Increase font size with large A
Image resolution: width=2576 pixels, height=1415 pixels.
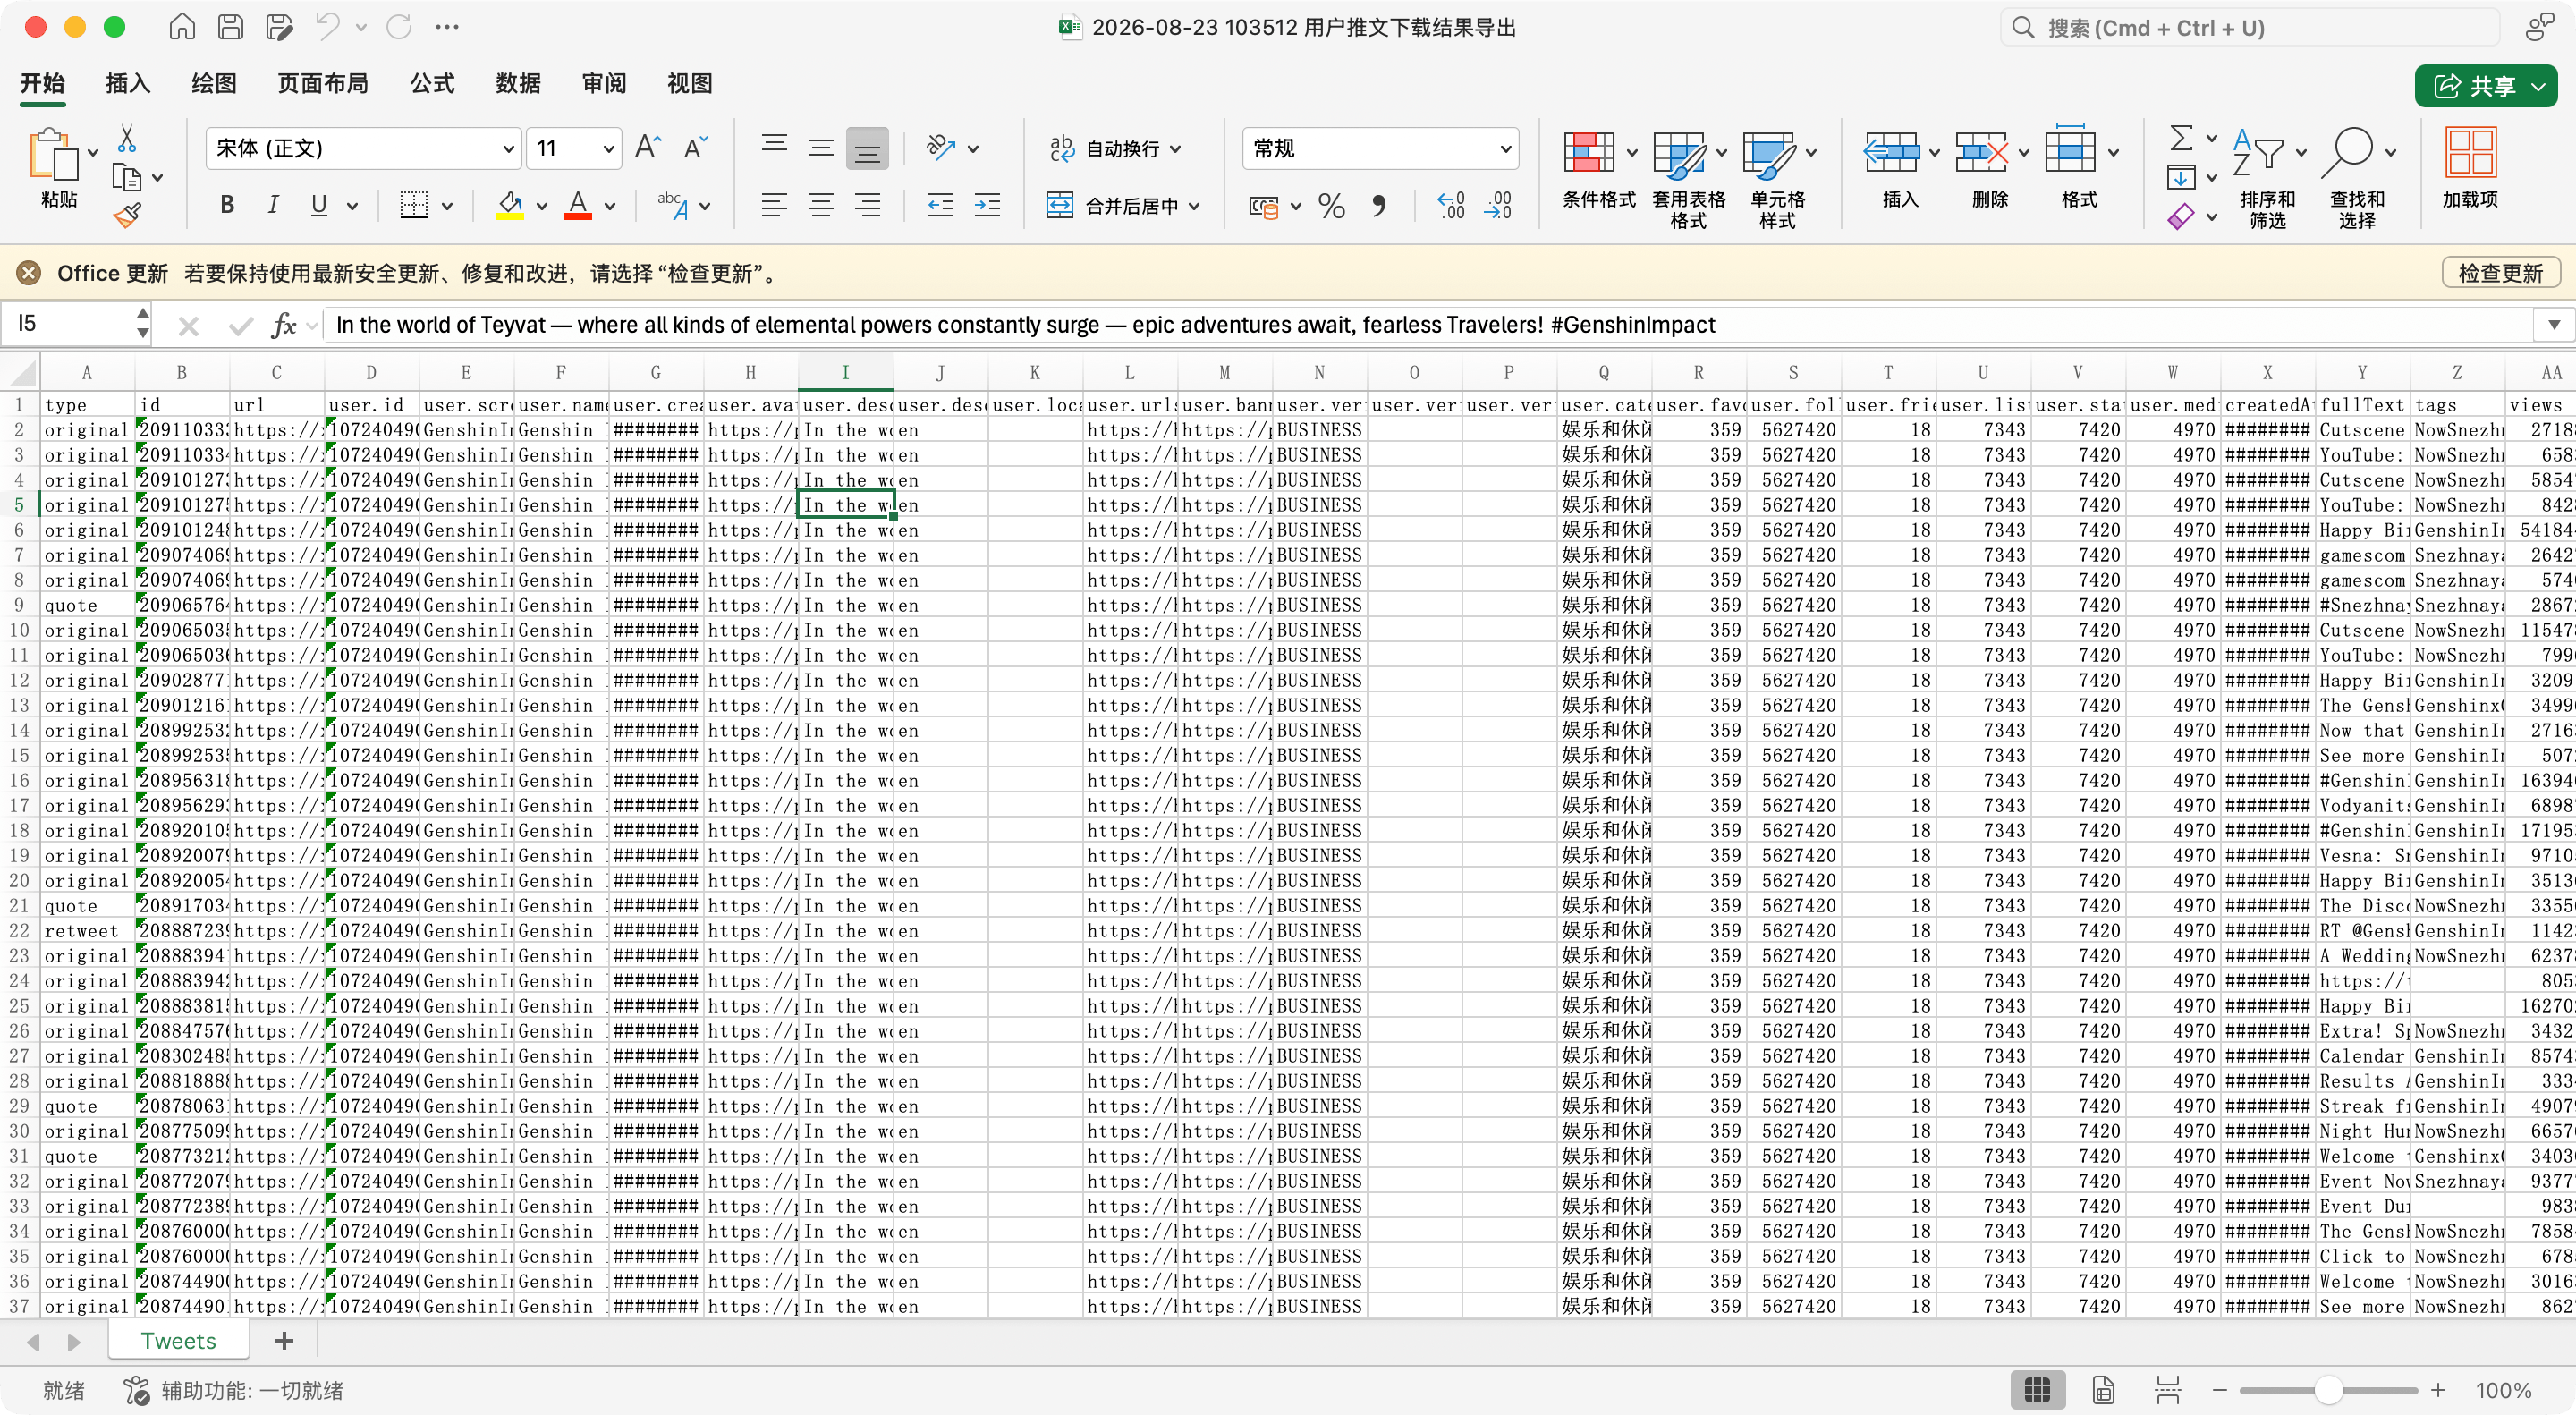pyautogui.click(x=647, y=148)
